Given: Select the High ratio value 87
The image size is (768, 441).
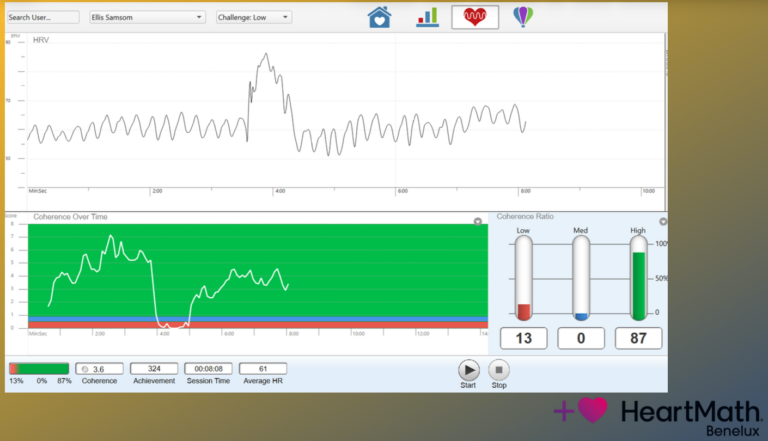Looking at the screenshot, I should 638,338.
